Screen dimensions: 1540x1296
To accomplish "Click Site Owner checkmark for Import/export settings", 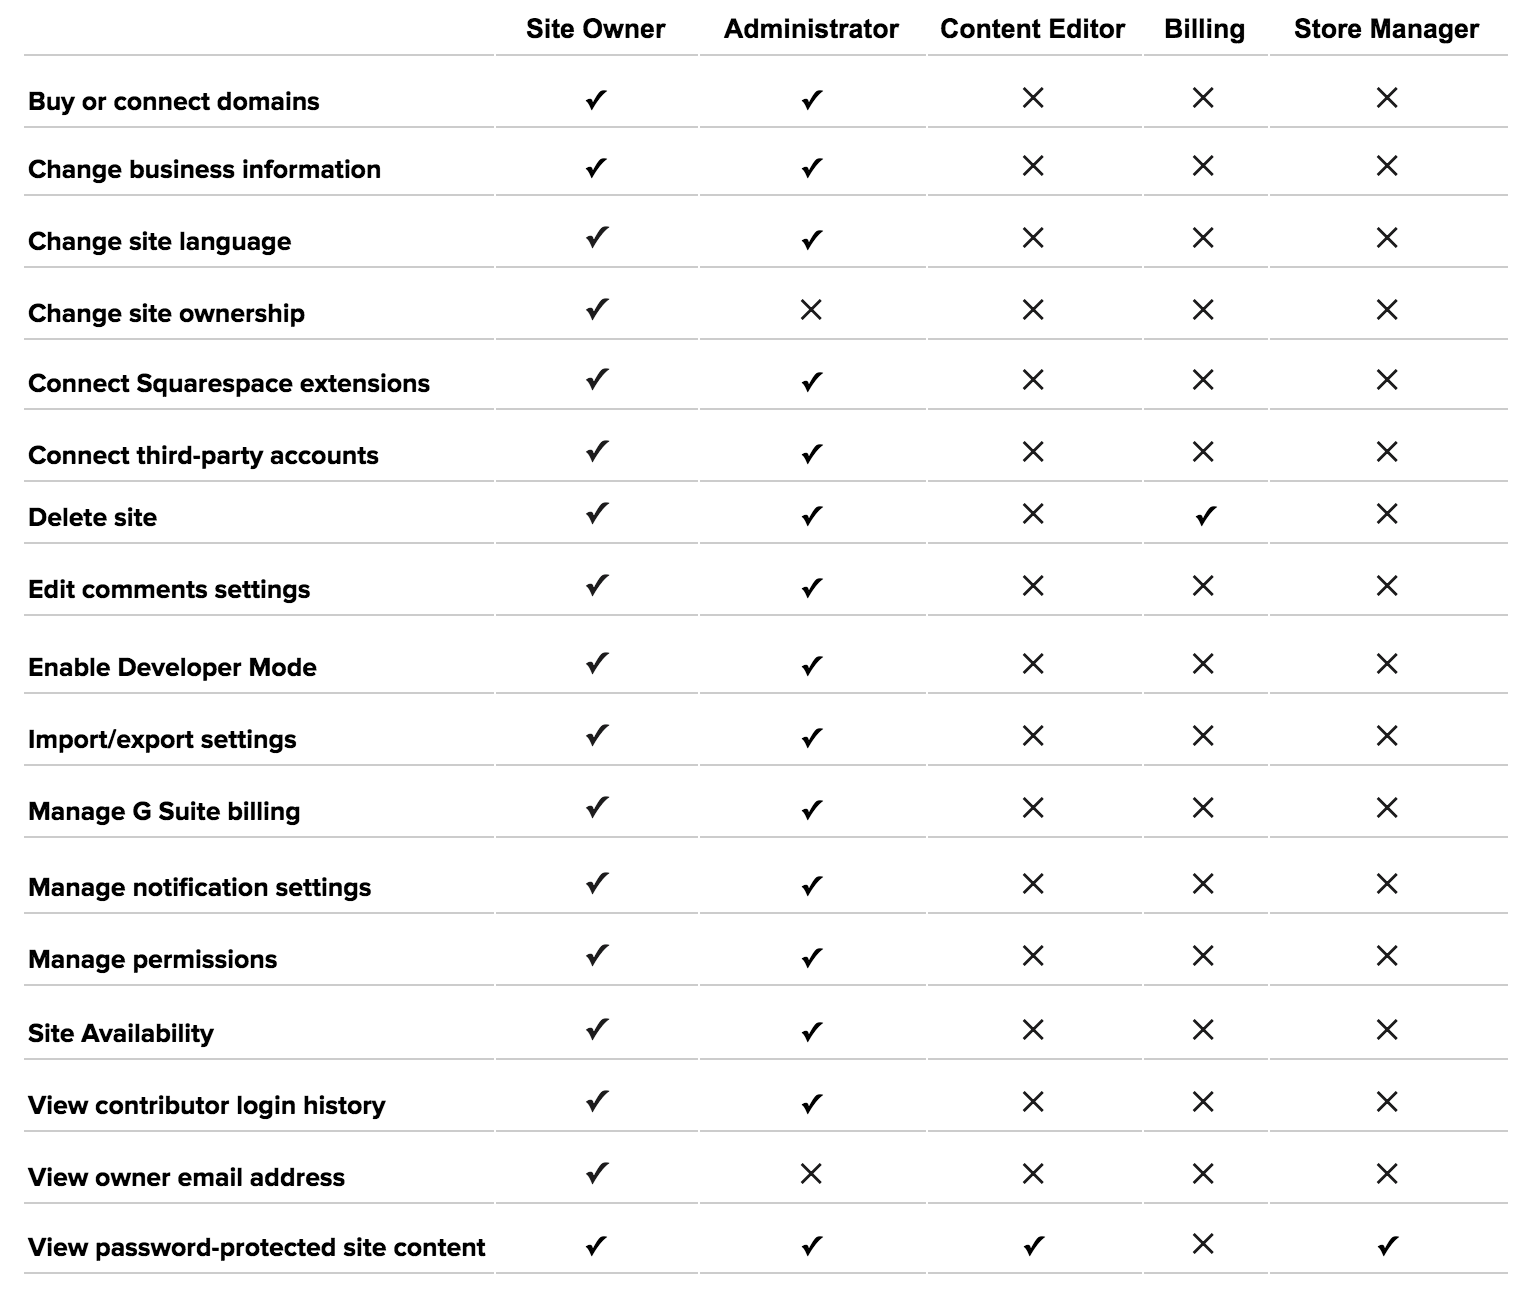I will click(596, 736).
